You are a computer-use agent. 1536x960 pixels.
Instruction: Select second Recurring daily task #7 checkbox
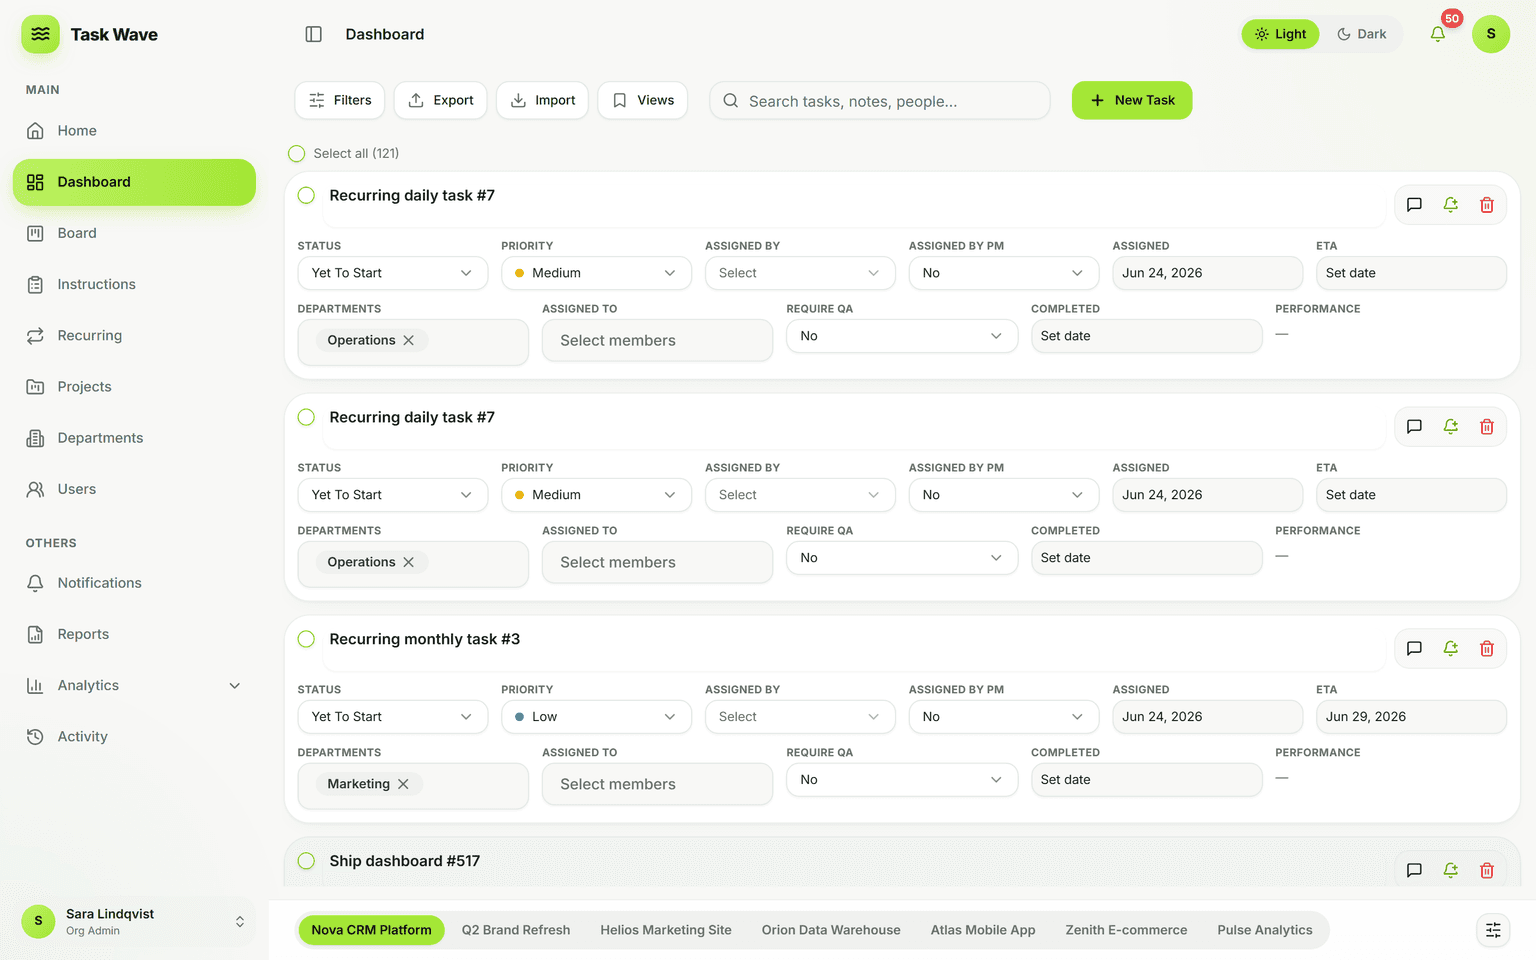click(307, 418)
